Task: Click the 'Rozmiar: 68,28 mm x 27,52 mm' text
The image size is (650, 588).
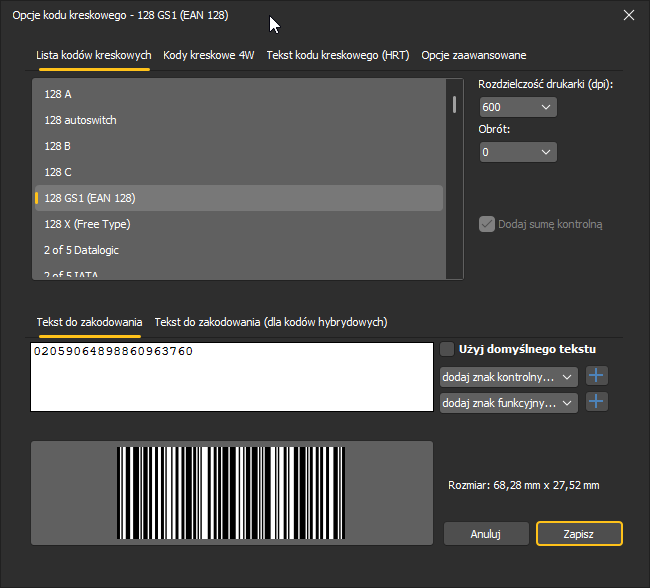Action: click(x=524, y=485)
